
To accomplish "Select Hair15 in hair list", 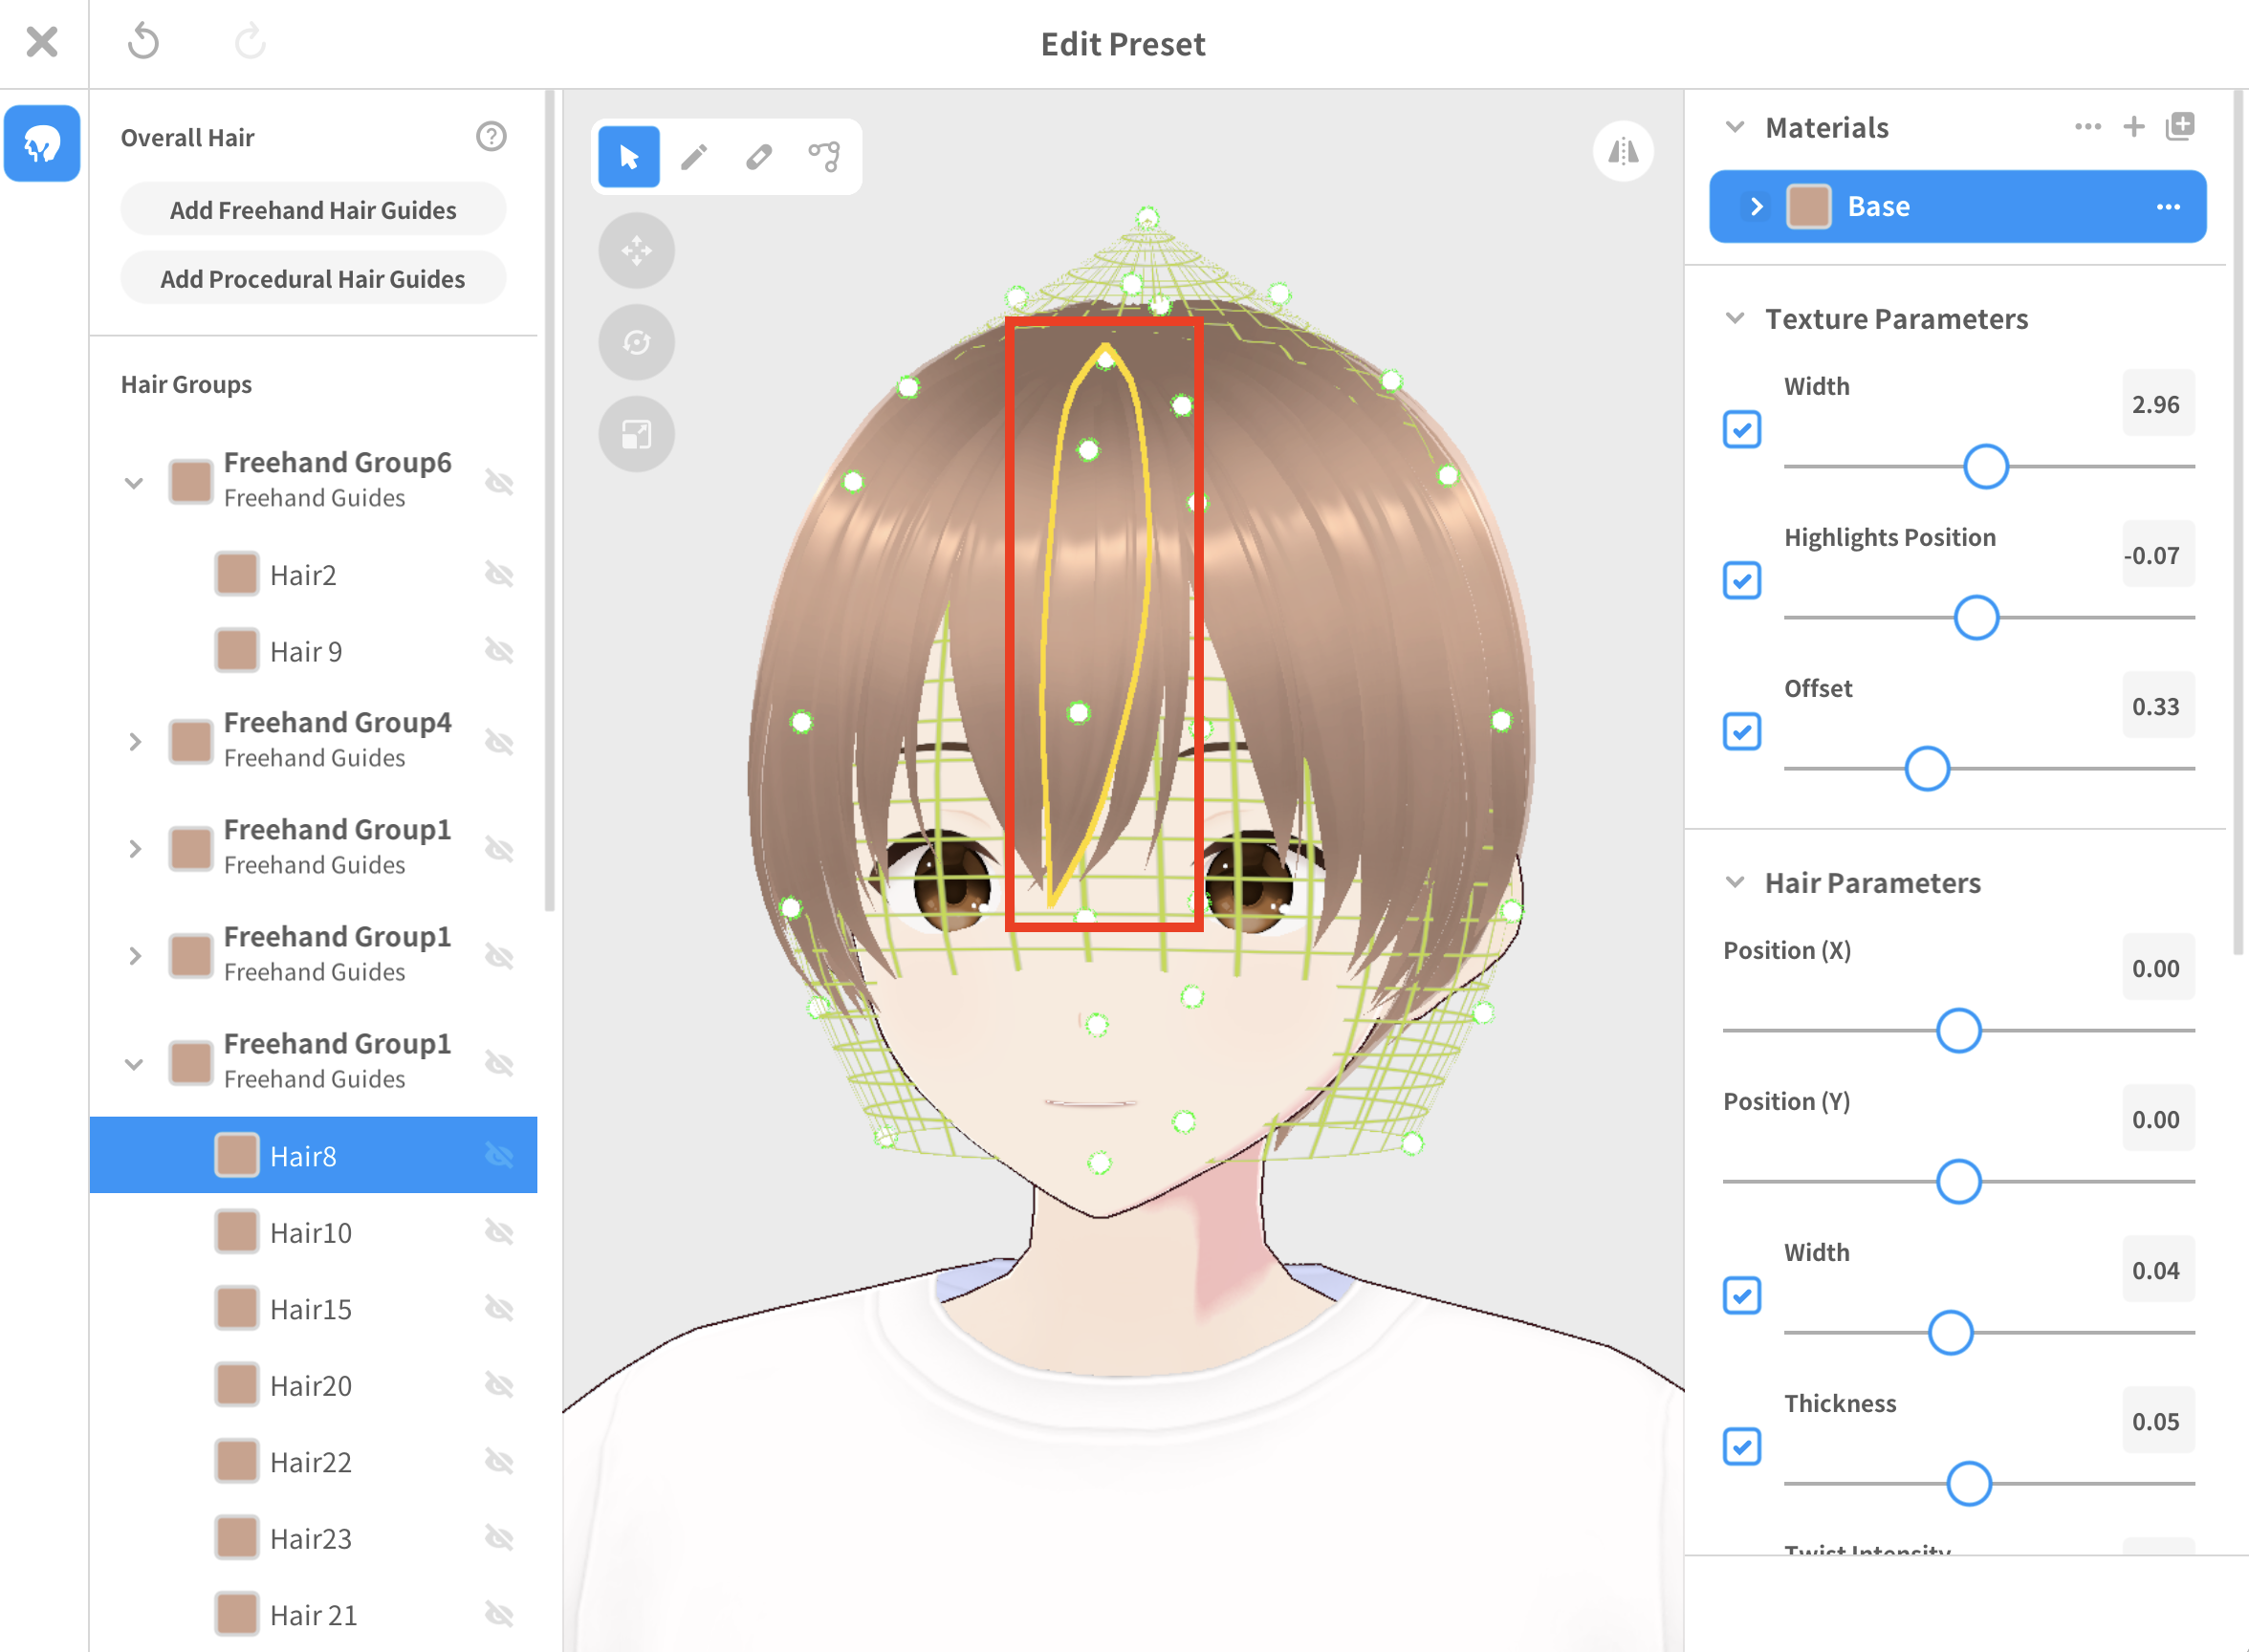I will pos(313,1308).
